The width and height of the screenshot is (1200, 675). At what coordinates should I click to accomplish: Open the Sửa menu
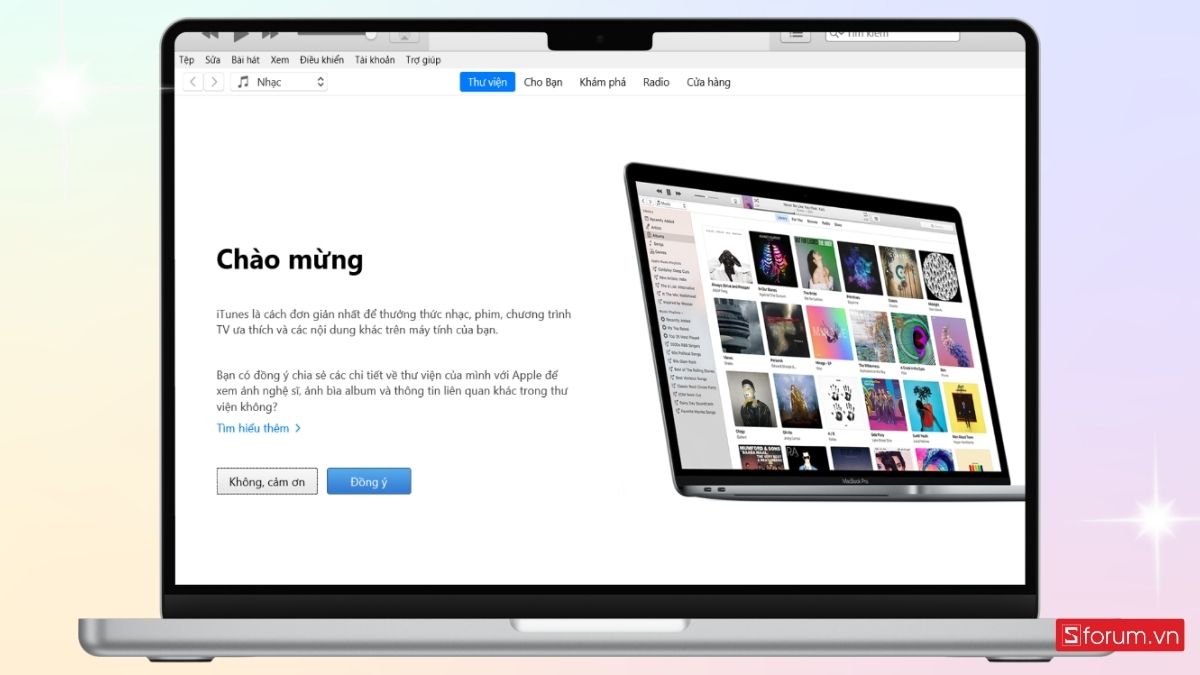[x=213, y=60]
